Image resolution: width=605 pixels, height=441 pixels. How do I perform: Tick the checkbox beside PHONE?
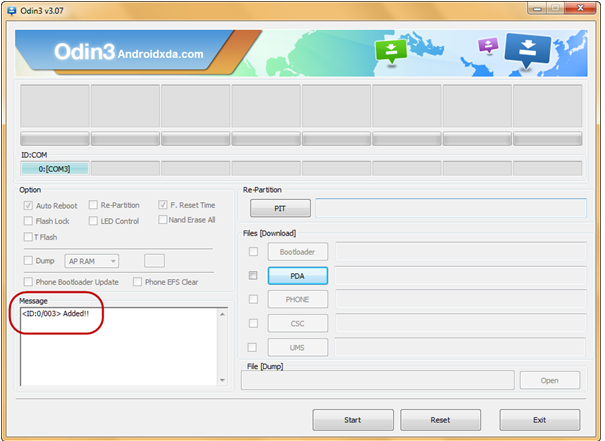coord(253,299)
